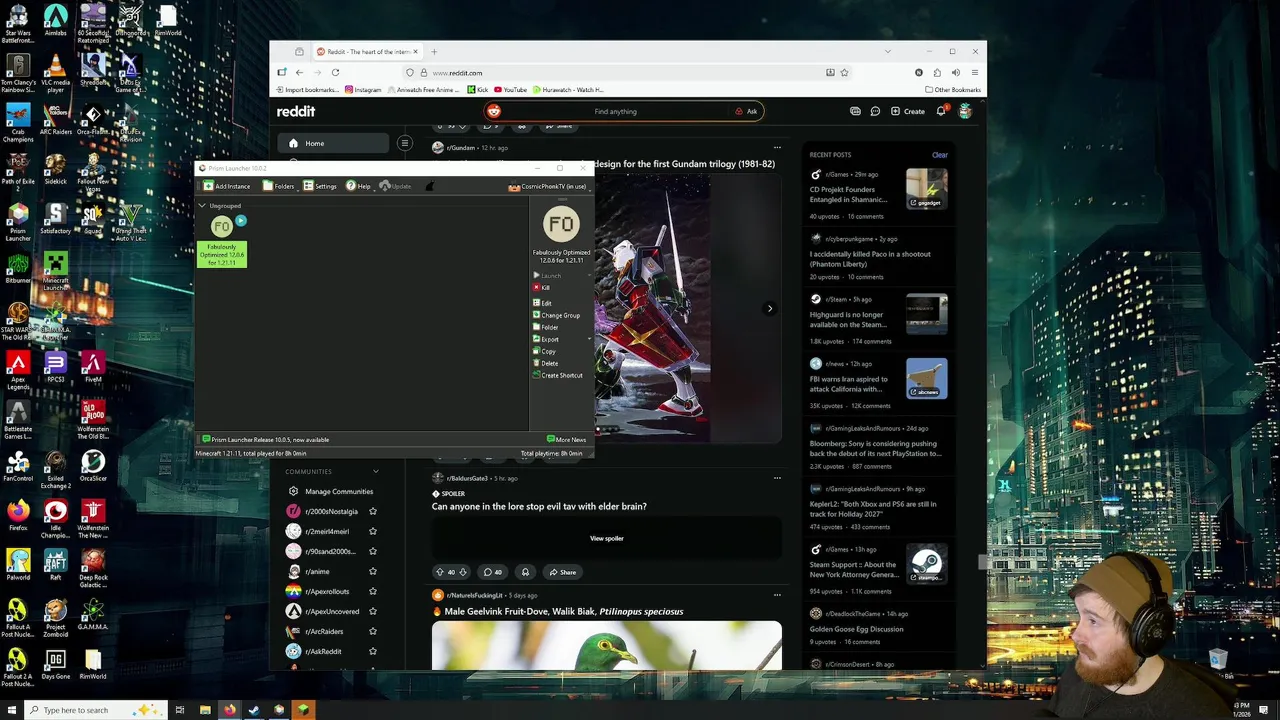Click the cat icon in Prism toolbar
Viewport: 1280px width, 720px height.
pyautogui.click(x=430, y=186)
